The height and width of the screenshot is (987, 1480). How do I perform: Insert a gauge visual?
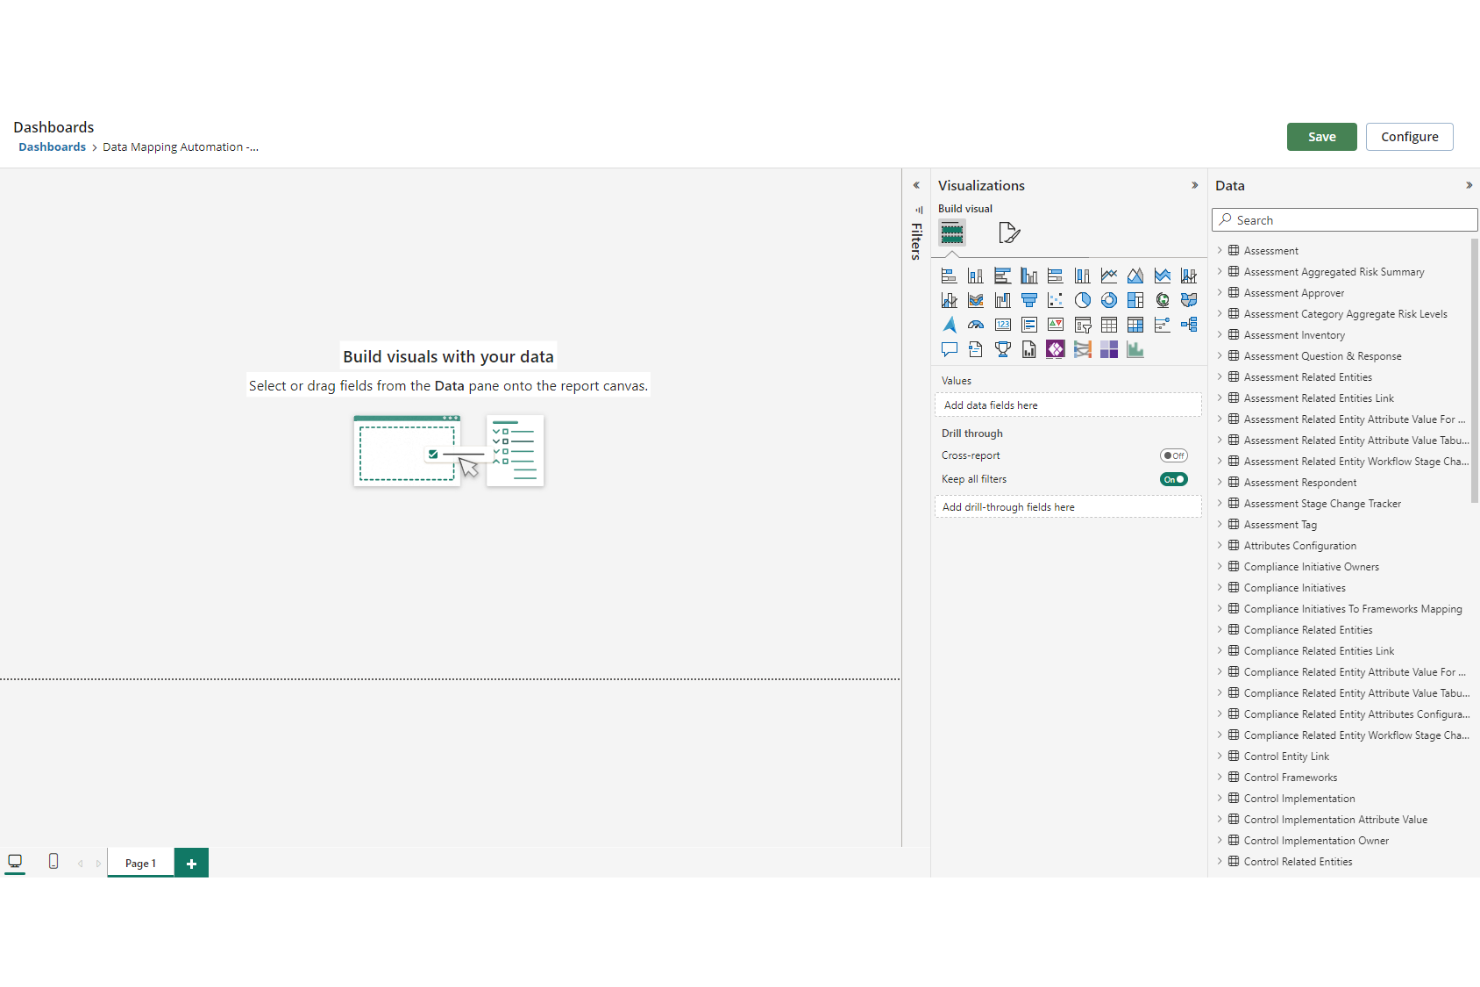click(975, 324)
